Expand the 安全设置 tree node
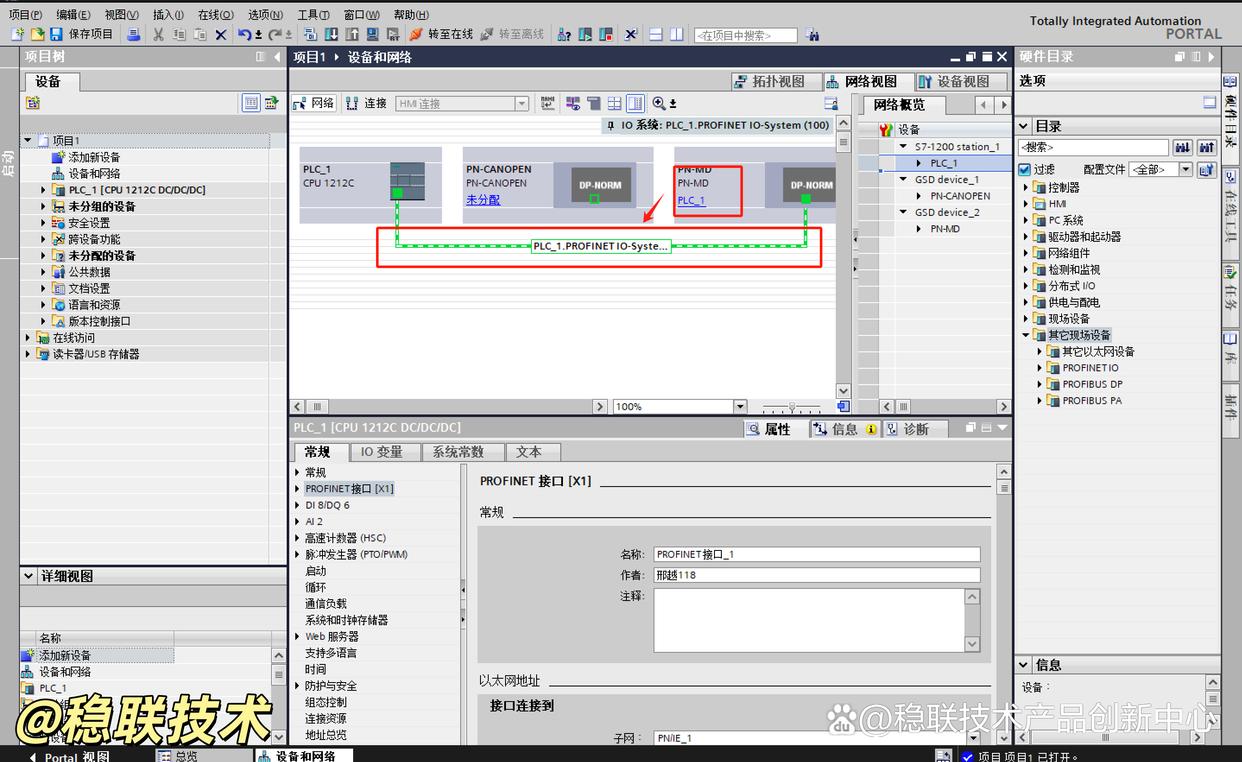1242x762 pixels. pyautogui.click(x=44, y=223)
